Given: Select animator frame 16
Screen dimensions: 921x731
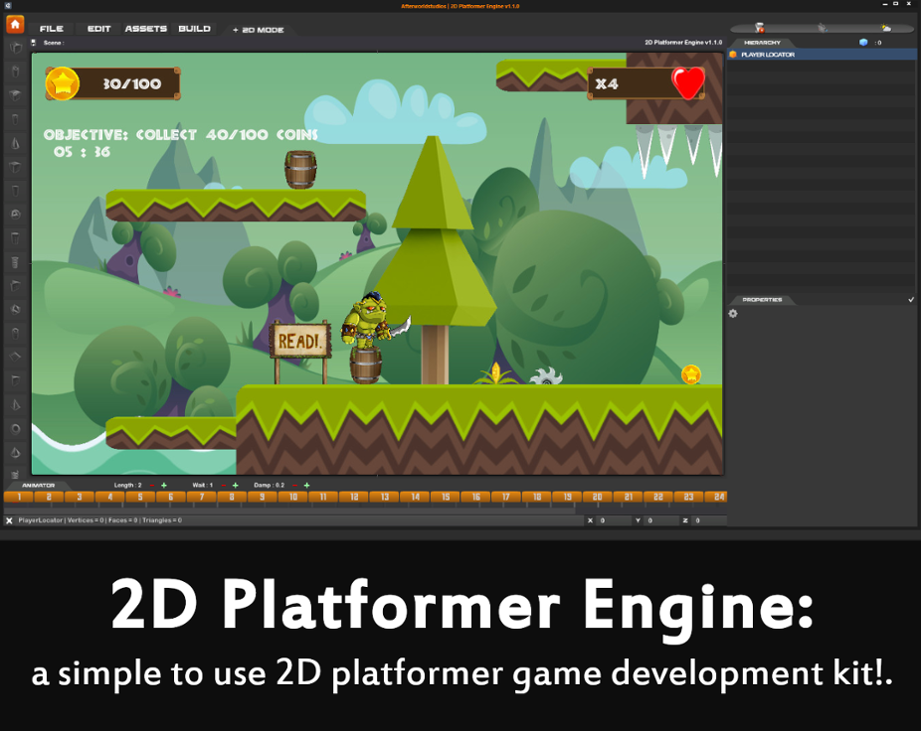Looking at the screenshot, I should 476,497.
